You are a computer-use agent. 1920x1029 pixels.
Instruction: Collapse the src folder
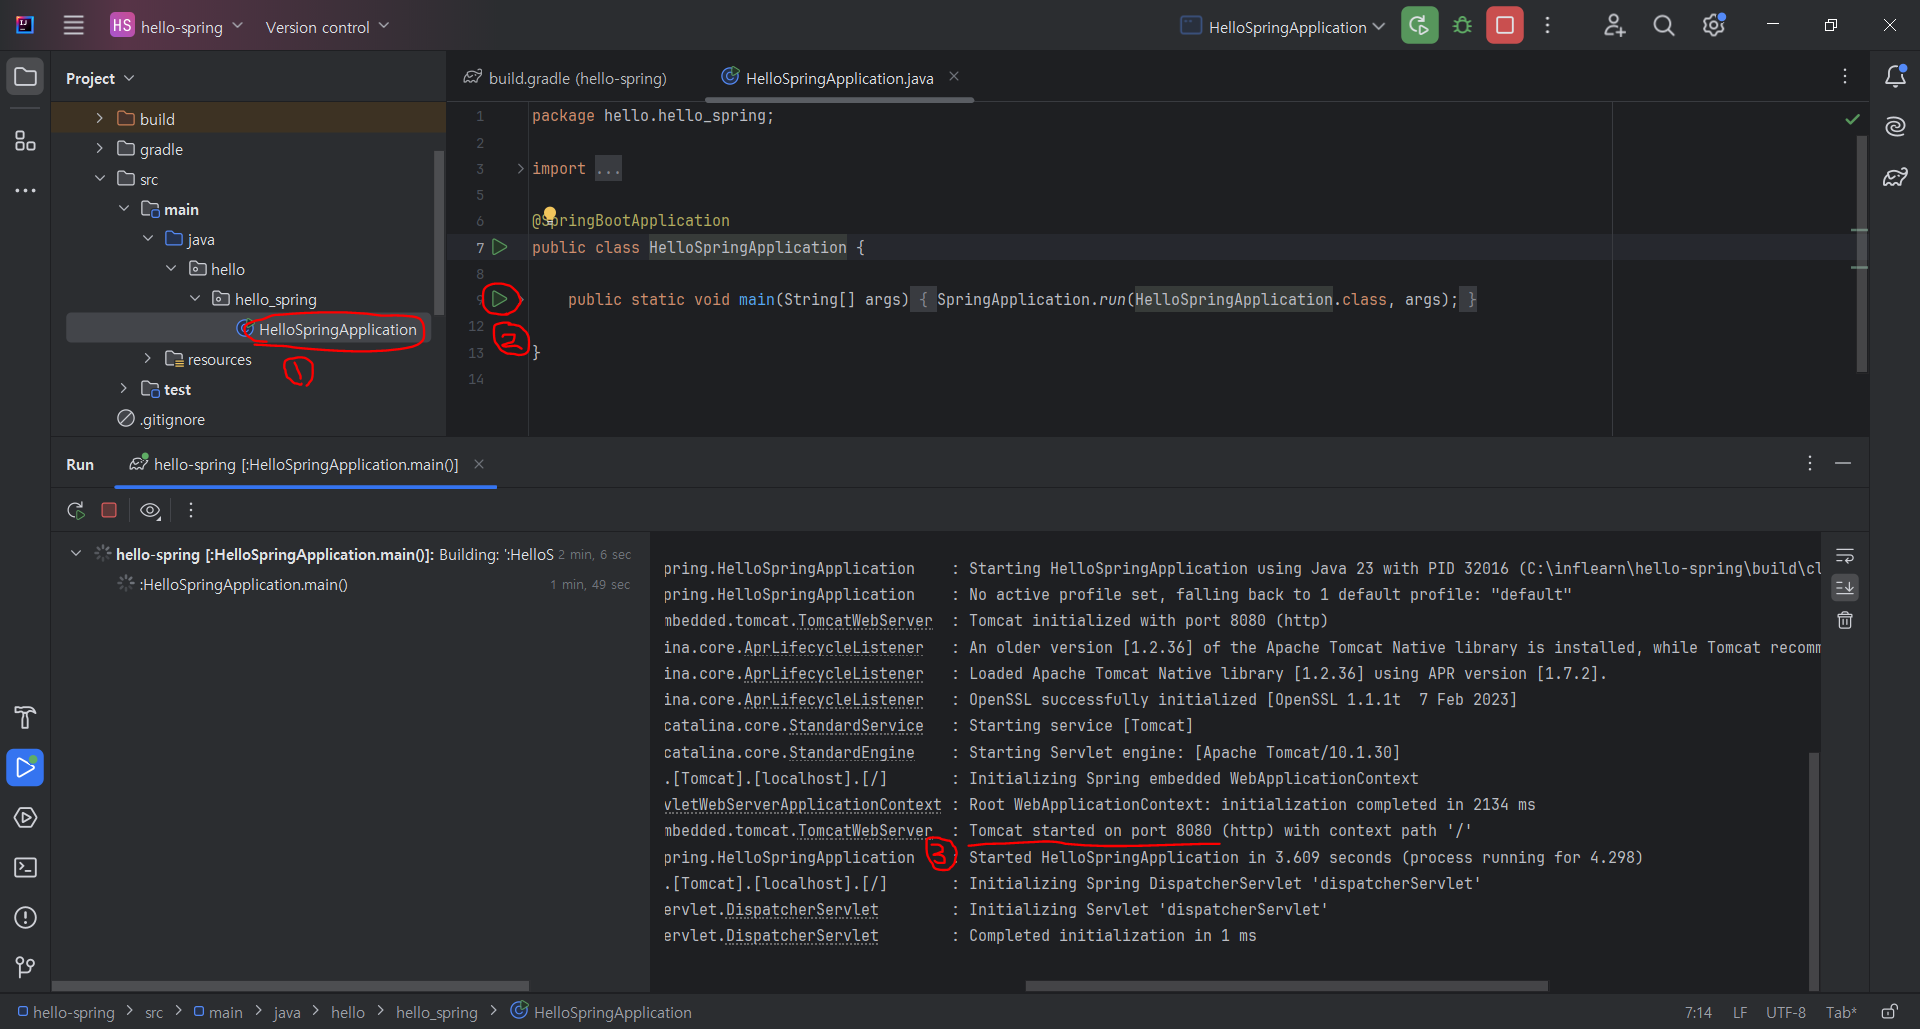99,178
